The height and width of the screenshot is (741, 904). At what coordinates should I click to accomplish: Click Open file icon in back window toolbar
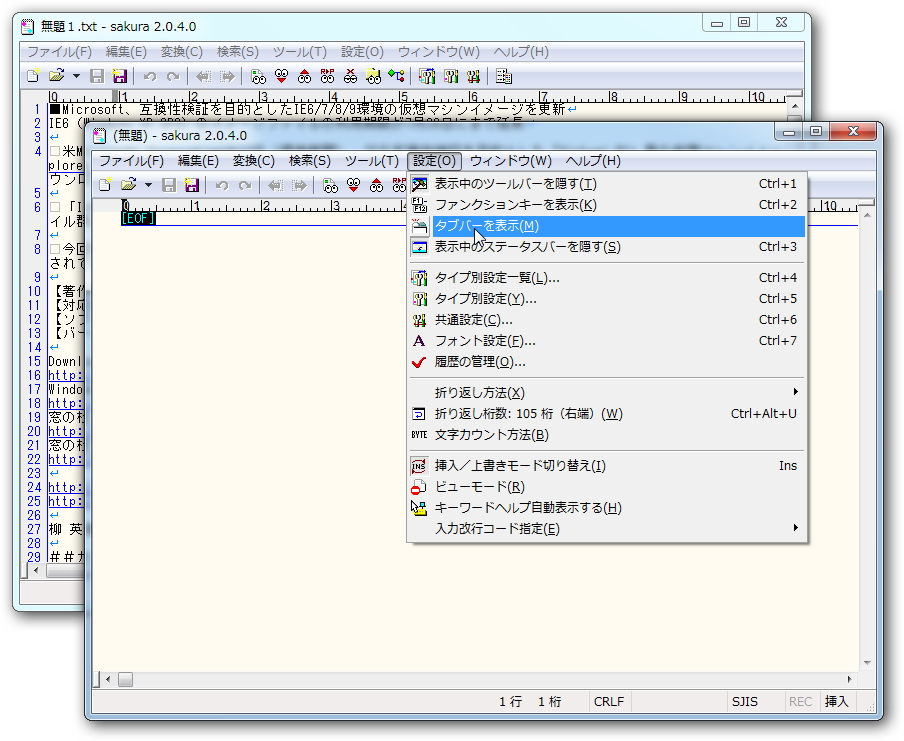(56, 76)
